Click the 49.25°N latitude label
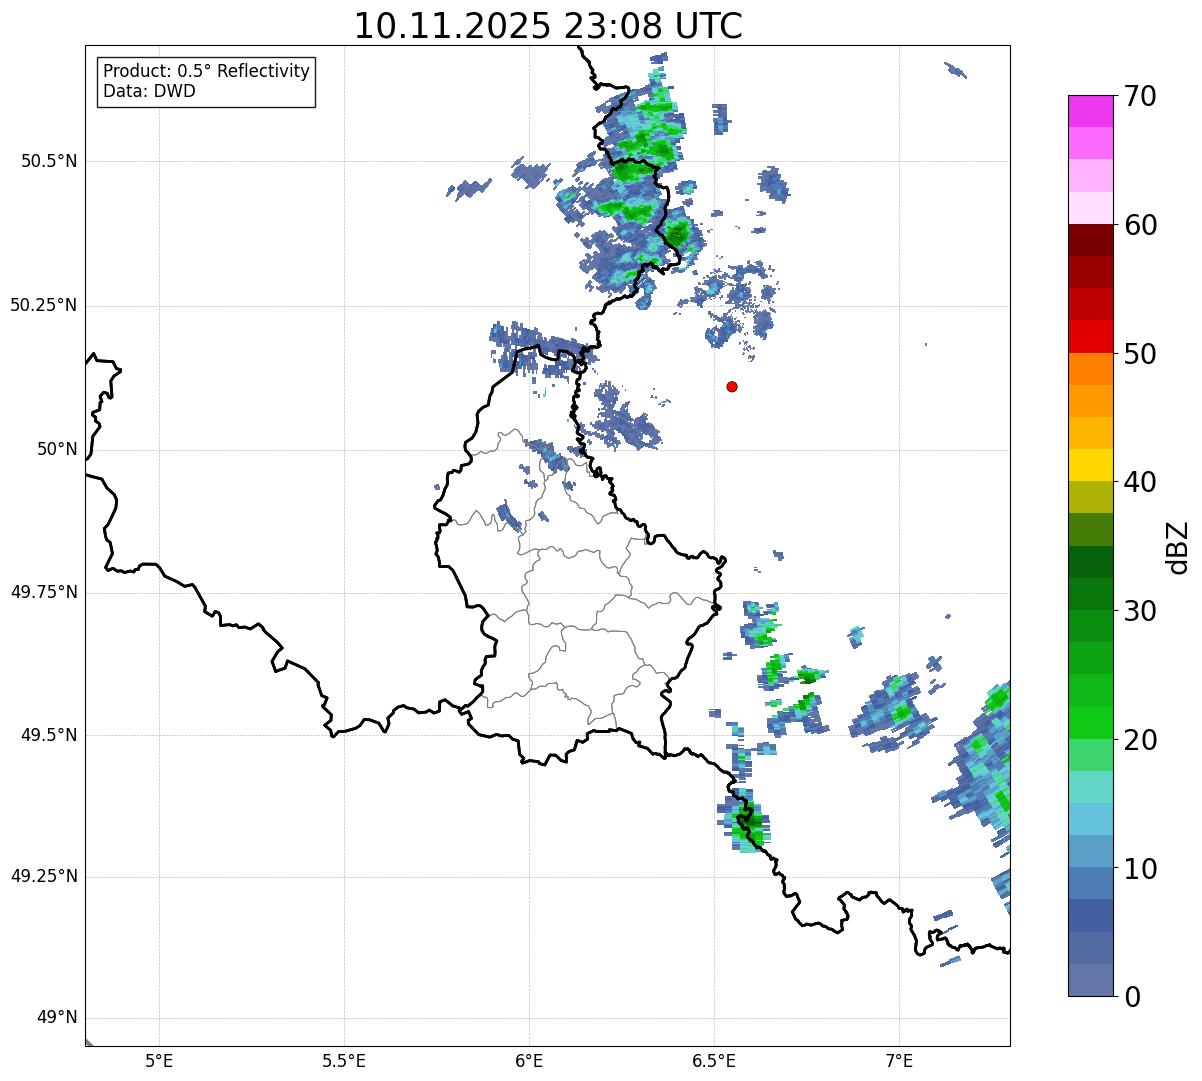1202x1081 pixels. point(44,876)
